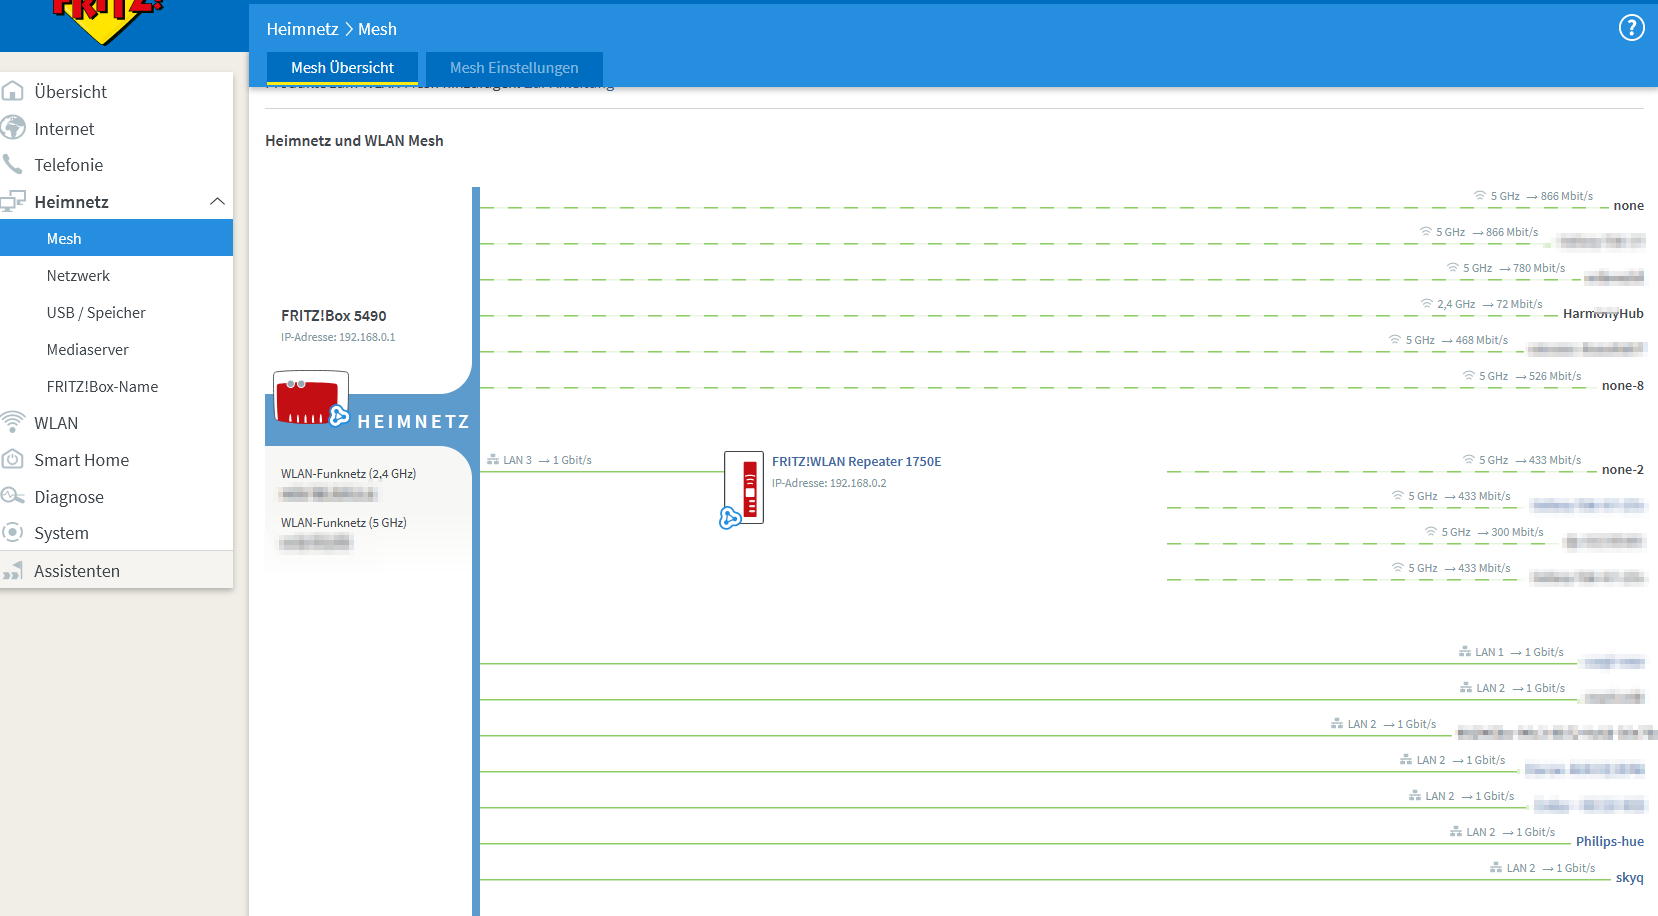Click the Heimnetz computer network icon
The width and height of the screenshot is (1658, 916).
[x=13, y=201]
